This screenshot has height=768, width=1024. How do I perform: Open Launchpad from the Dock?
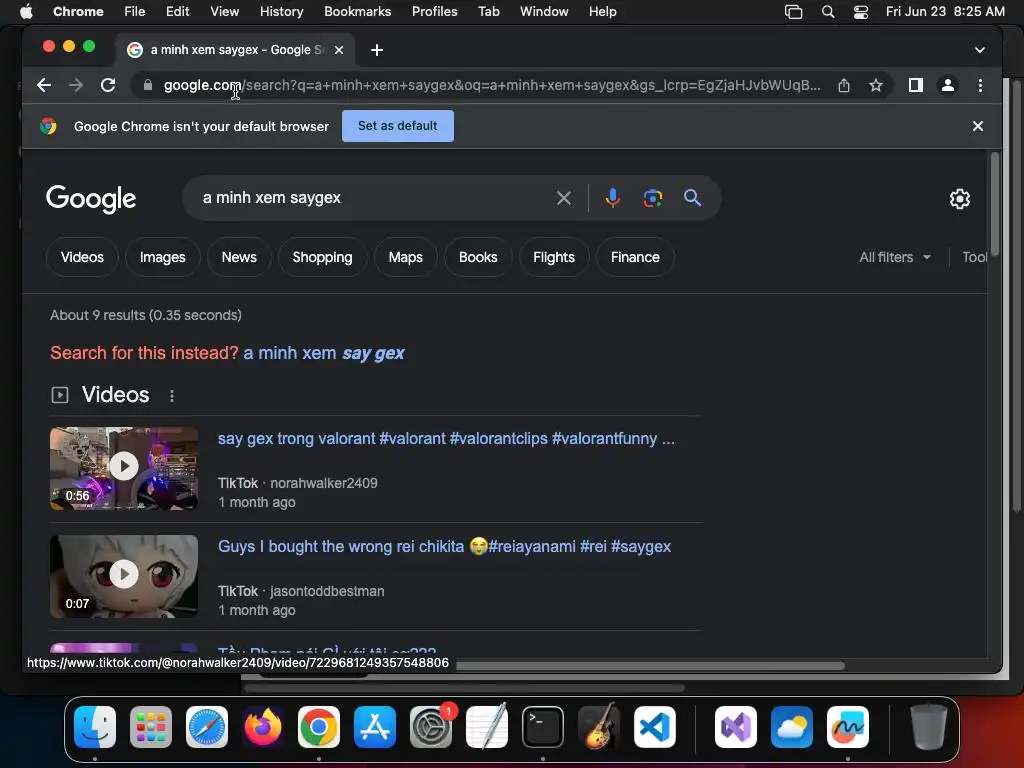click(x=151, y=727)
